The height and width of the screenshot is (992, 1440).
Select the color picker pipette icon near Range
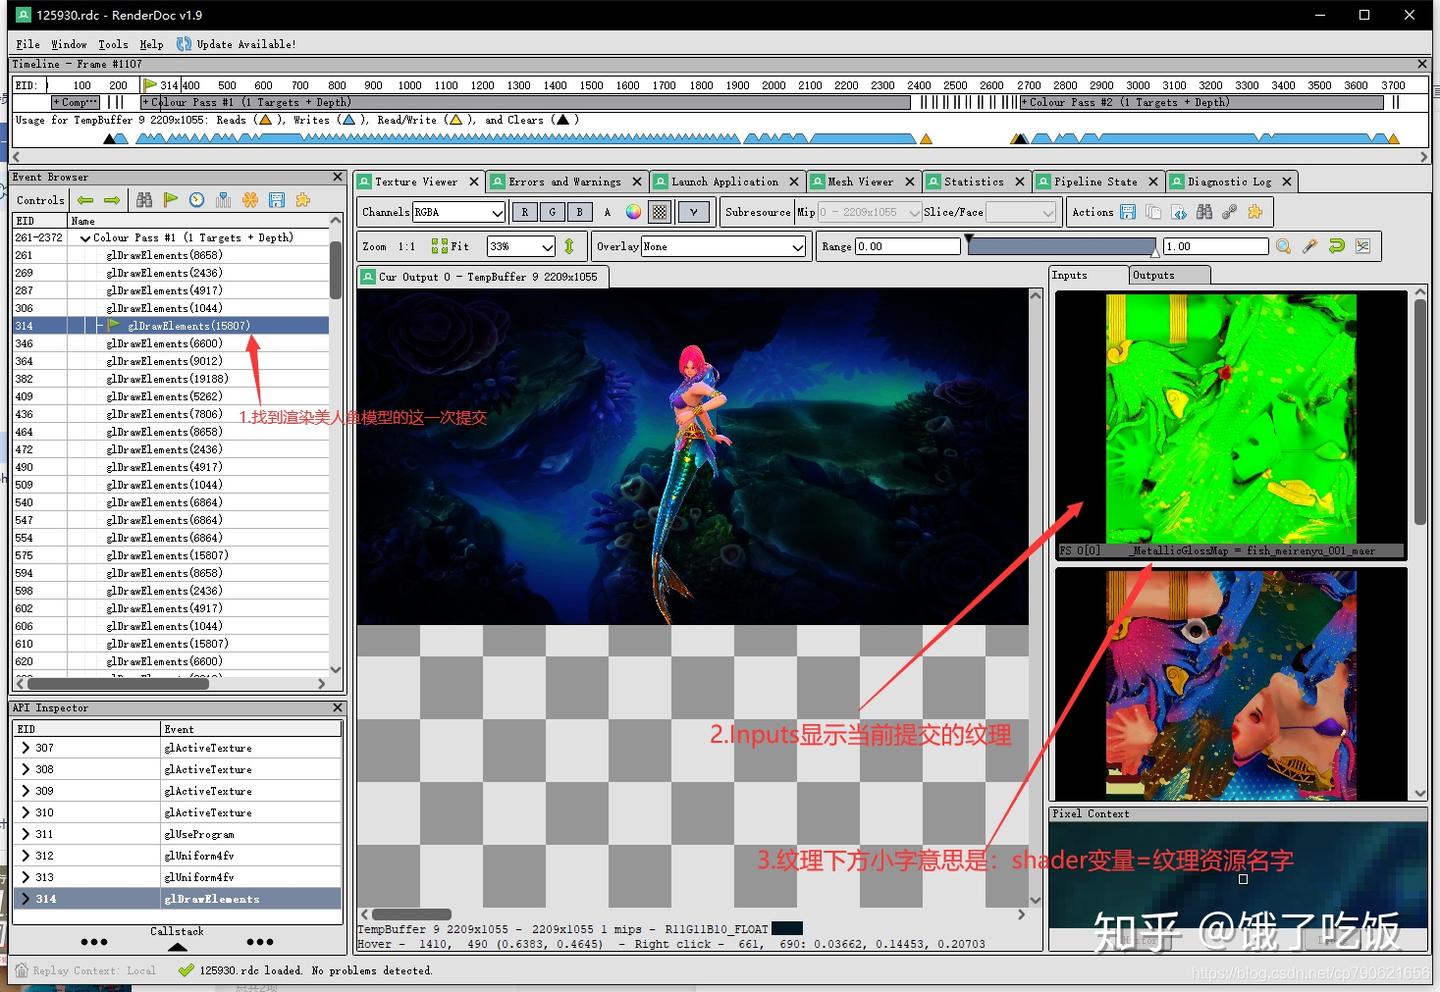(x=1310, y=246)
